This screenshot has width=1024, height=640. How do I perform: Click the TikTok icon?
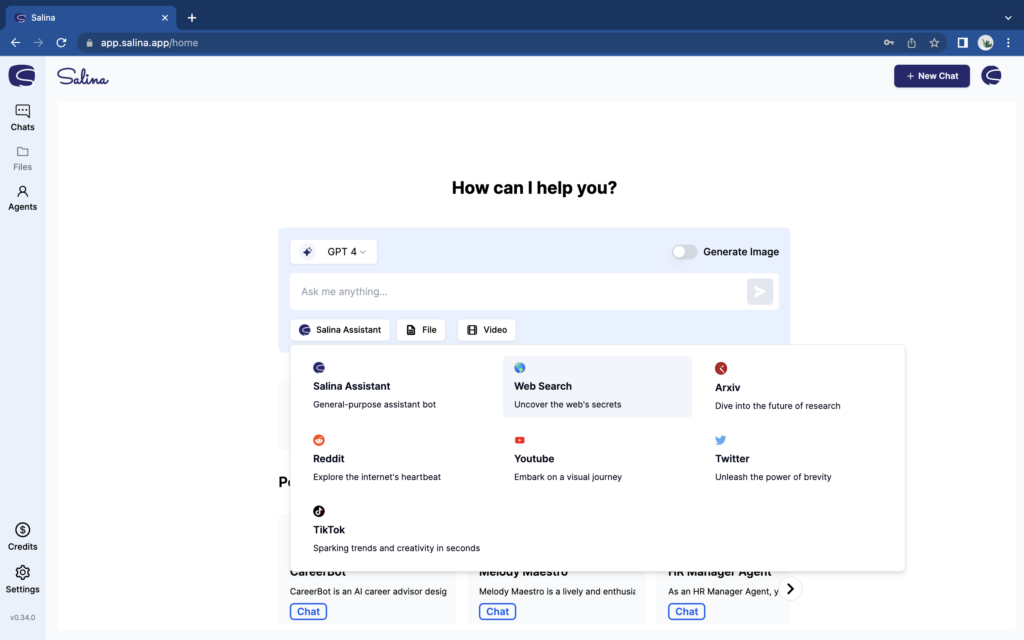tap(319, 511)
